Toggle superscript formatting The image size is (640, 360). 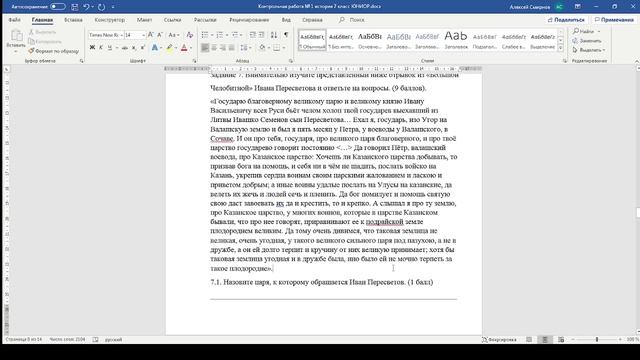(143, 48)
